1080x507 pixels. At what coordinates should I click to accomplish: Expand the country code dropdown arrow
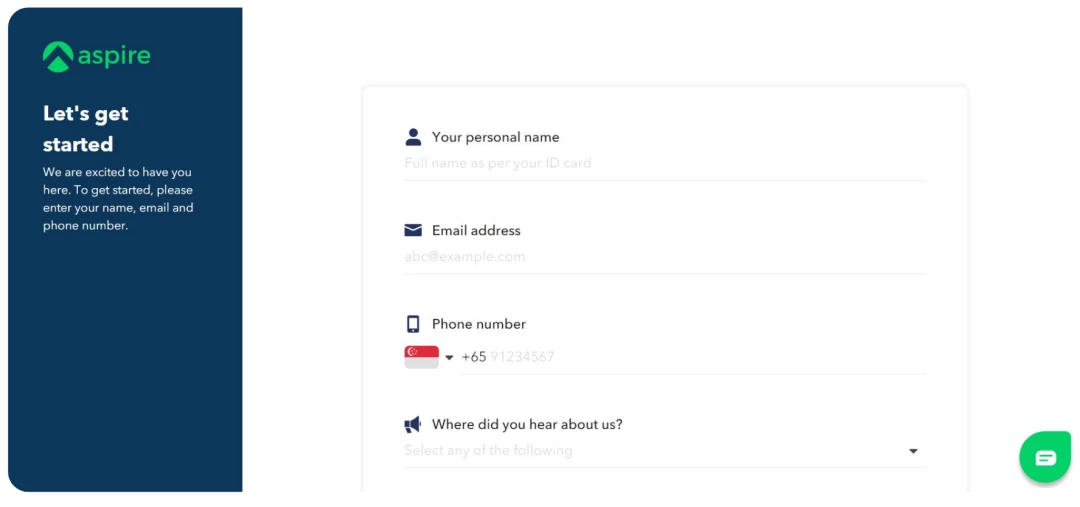click(x=449, y=358)
